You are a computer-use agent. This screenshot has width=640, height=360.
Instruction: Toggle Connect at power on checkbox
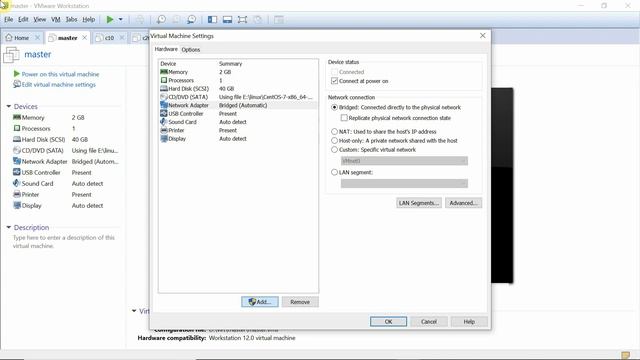[x=334, y=81]
